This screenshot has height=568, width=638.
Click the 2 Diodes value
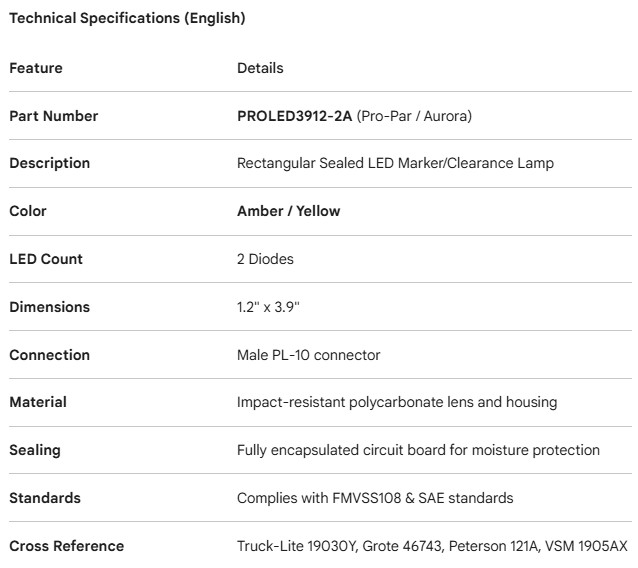[x=265, y=259]
